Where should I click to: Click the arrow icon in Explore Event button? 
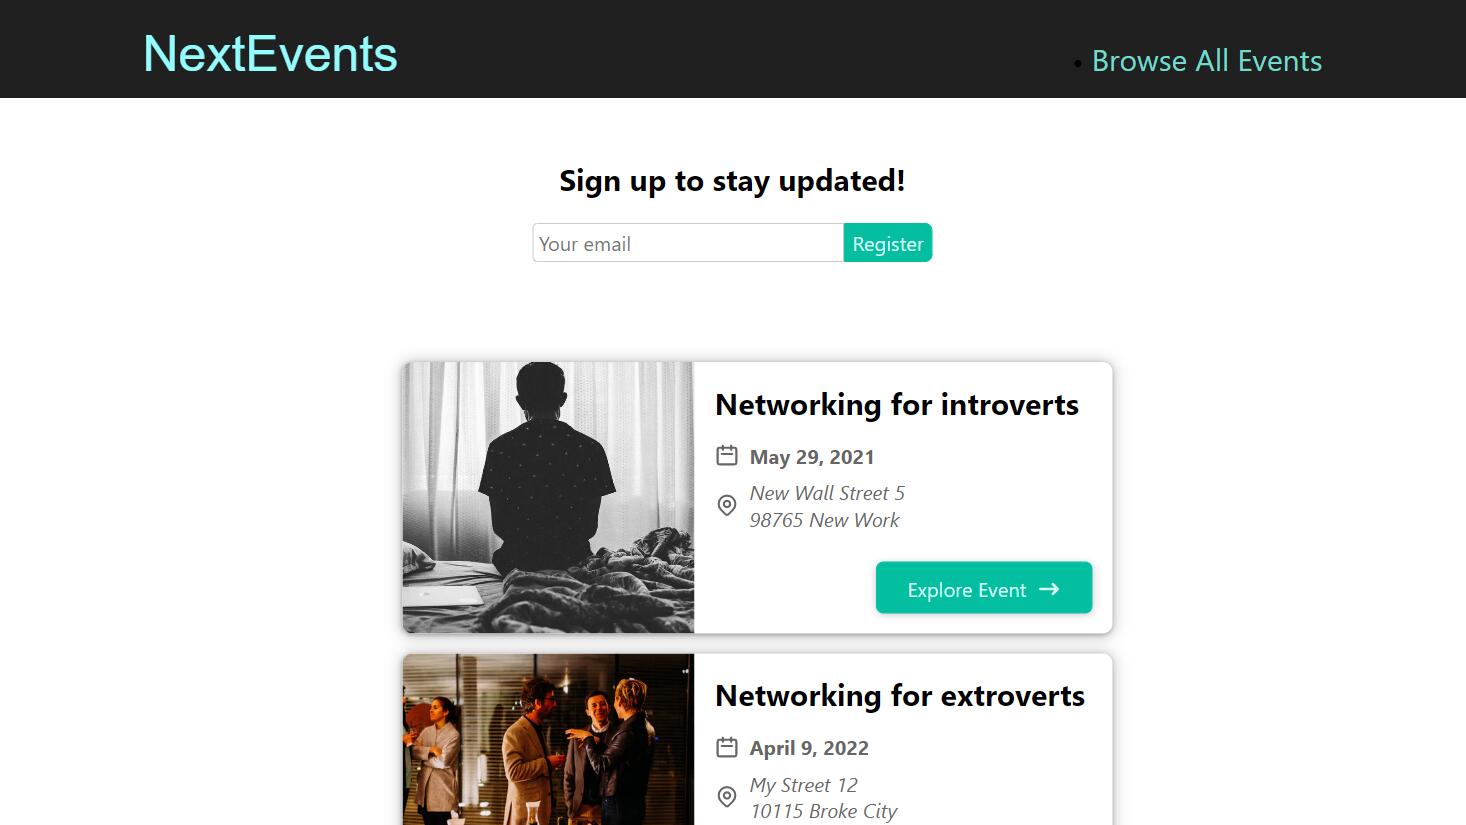(x=1049, y=589)
